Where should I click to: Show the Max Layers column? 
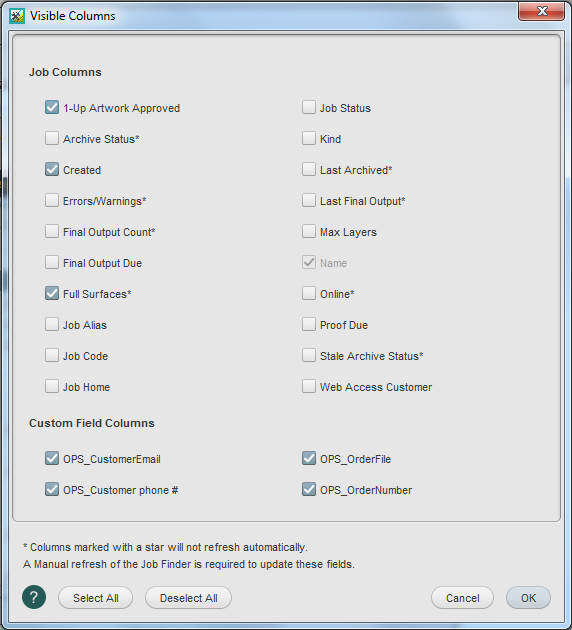[x=309, y=231]
